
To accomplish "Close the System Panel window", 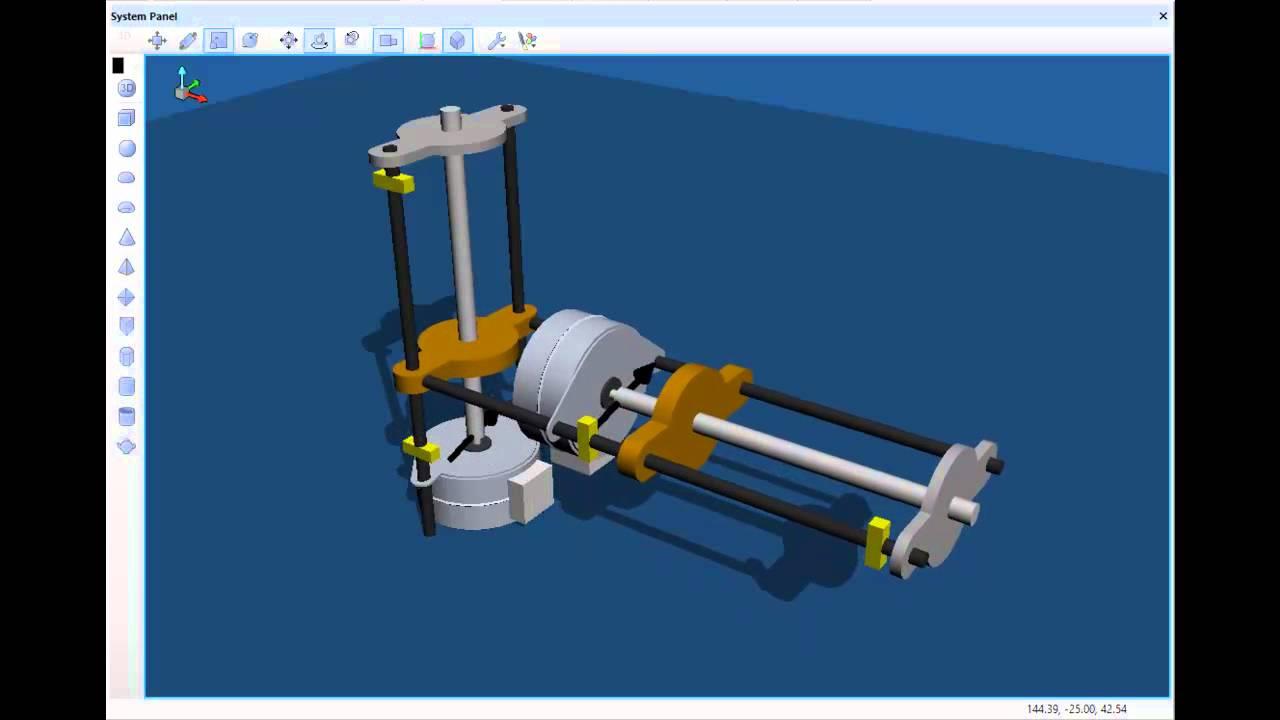I will click(1163, 16).
